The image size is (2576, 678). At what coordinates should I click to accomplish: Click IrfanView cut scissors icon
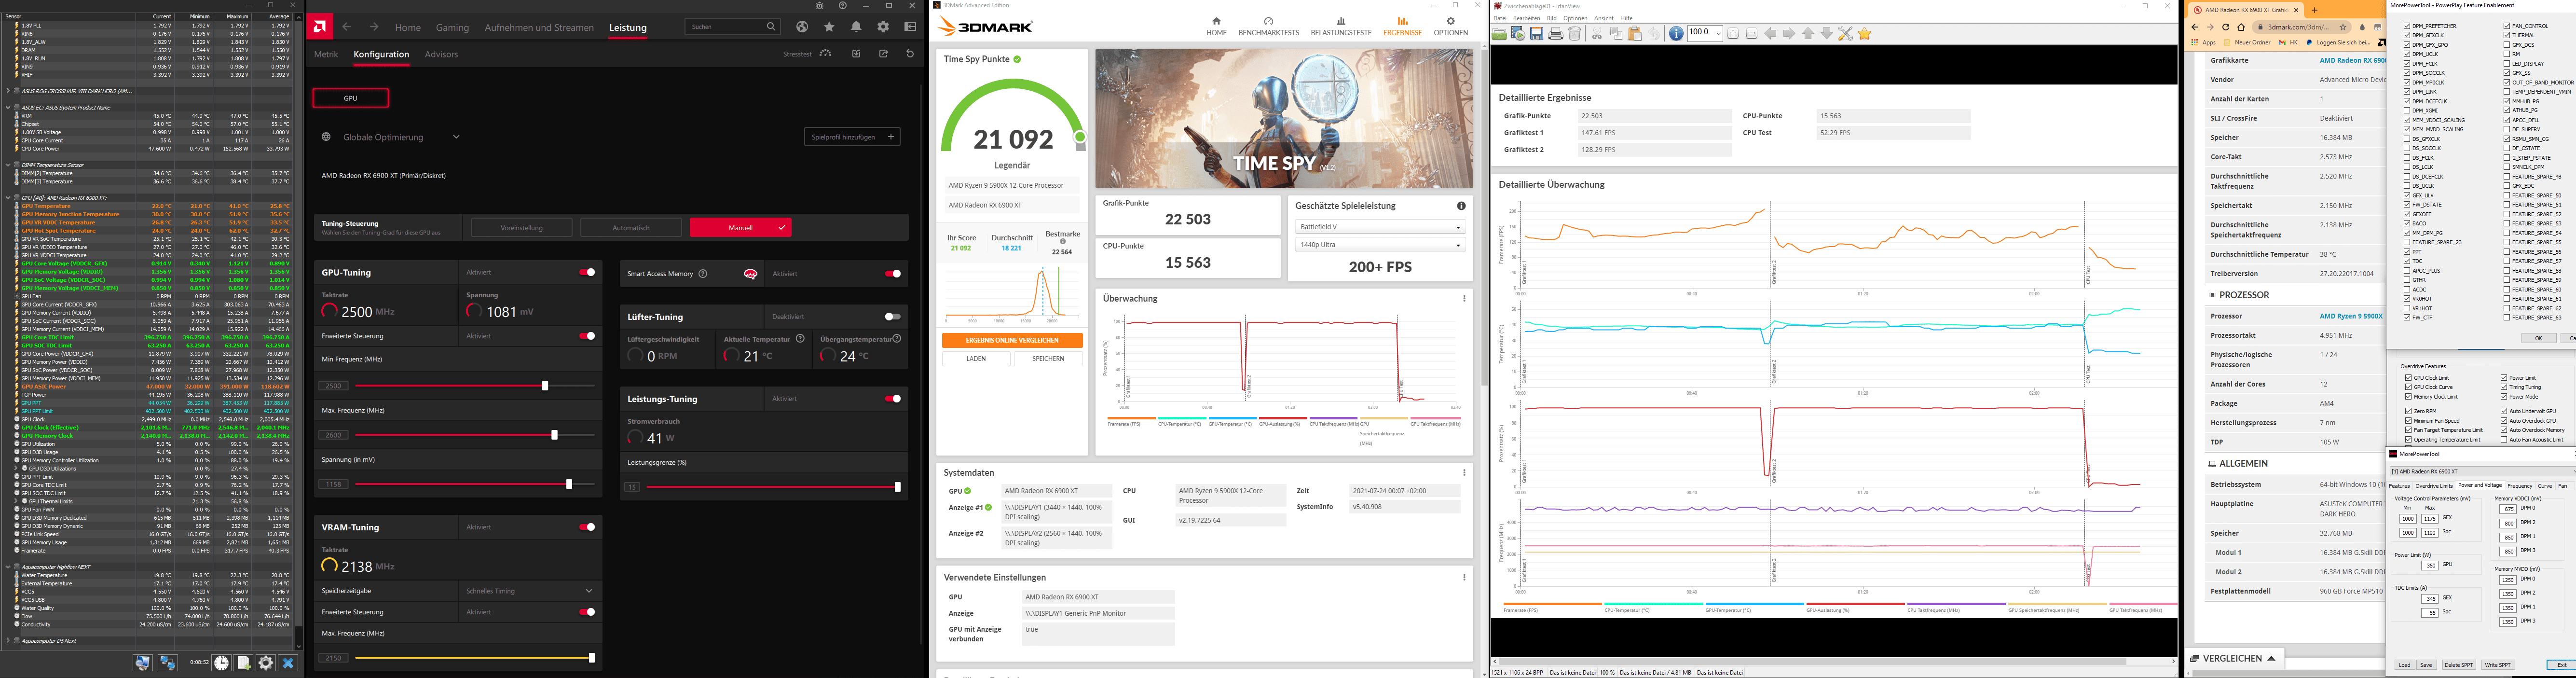[1597, 34]
